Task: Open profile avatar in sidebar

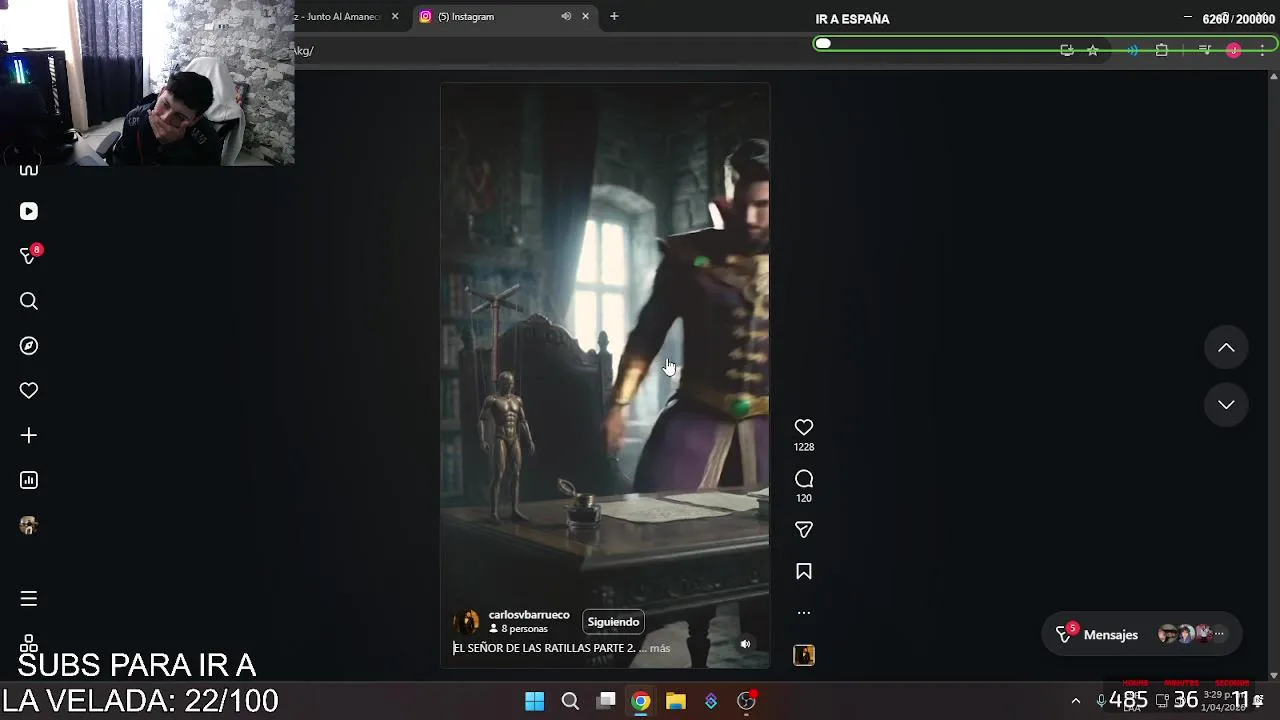Action: pyautogui.click(x=29, y=525)
